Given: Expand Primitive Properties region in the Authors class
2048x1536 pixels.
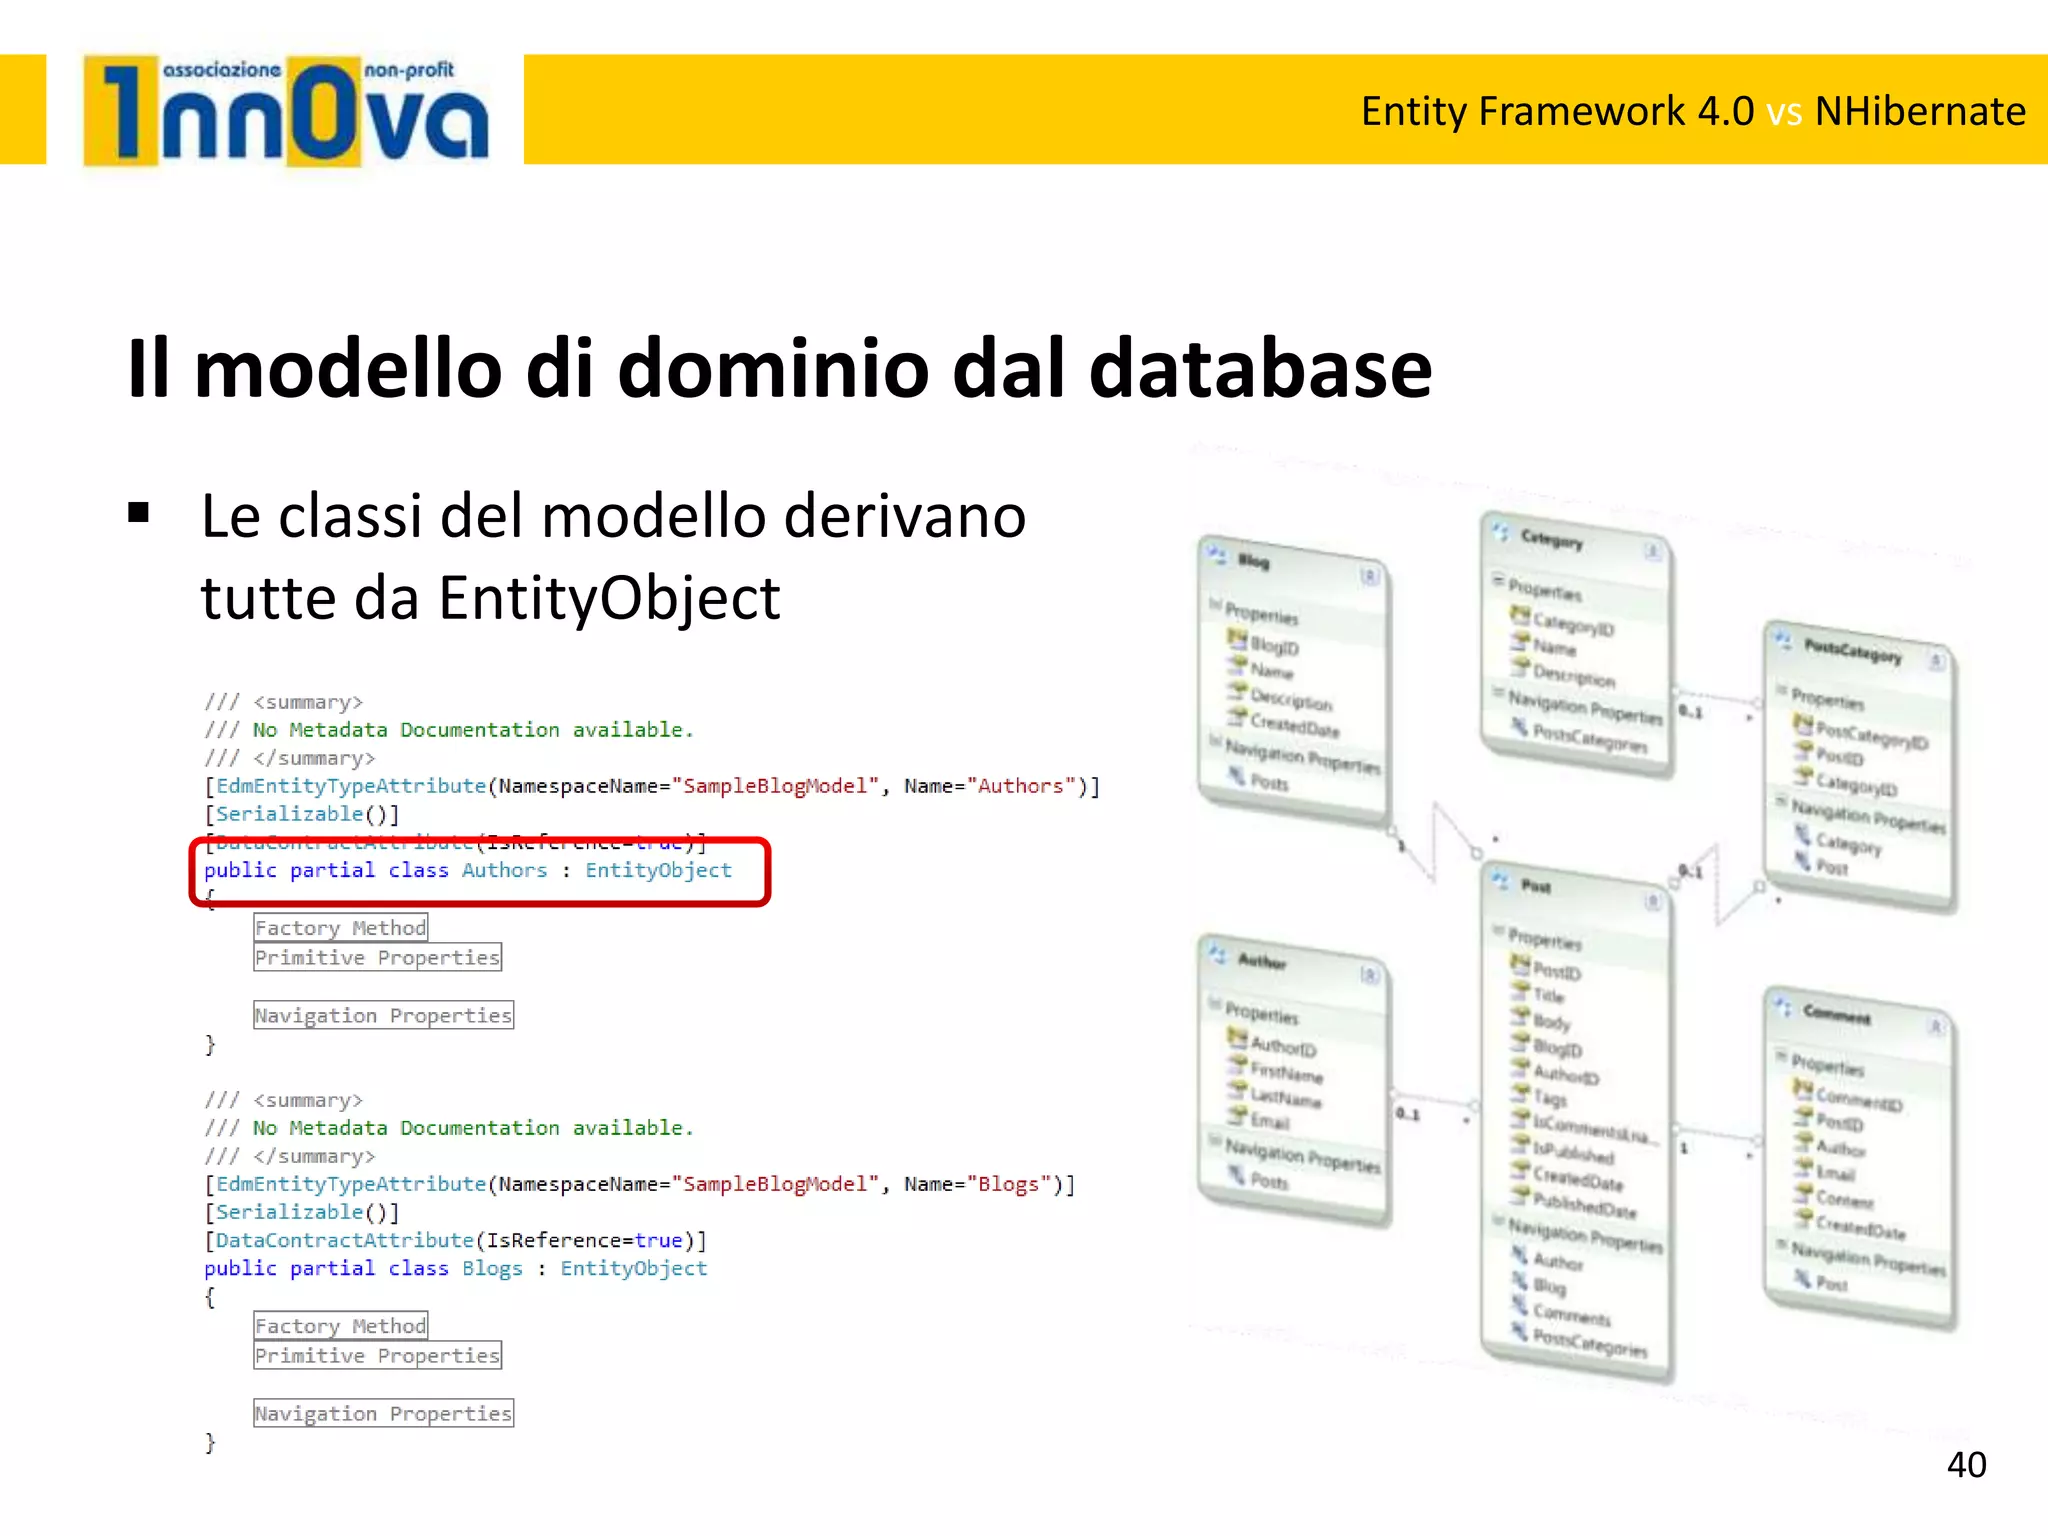Looking at the screenshot, I should 377,958.
